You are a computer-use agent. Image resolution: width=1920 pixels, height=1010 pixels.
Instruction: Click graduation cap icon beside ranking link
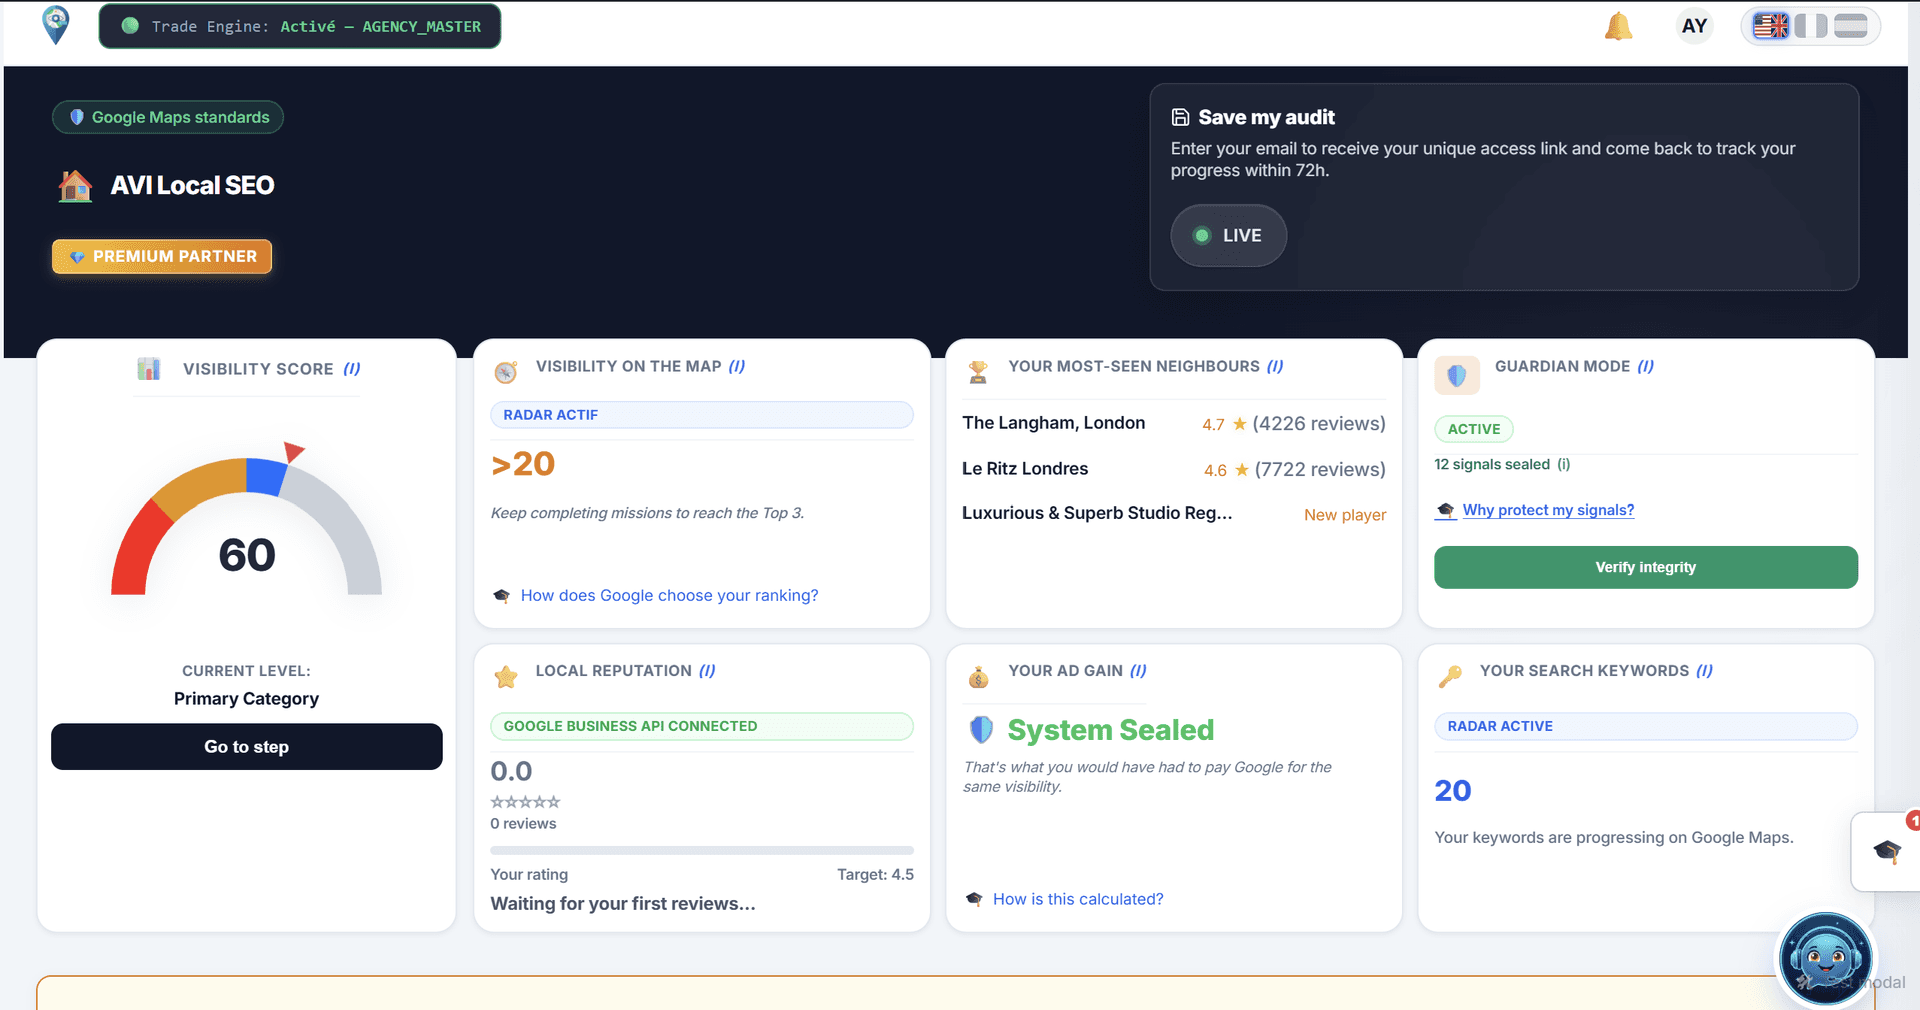coord(502,596)
